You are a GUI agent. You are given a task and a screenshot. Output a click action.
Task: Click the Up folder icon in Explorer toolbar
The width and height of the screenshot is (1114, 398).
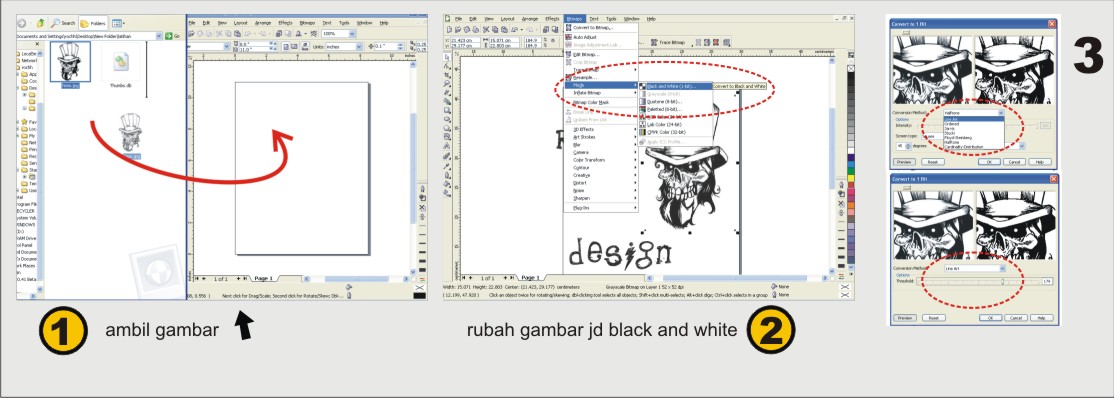[40, 23]
